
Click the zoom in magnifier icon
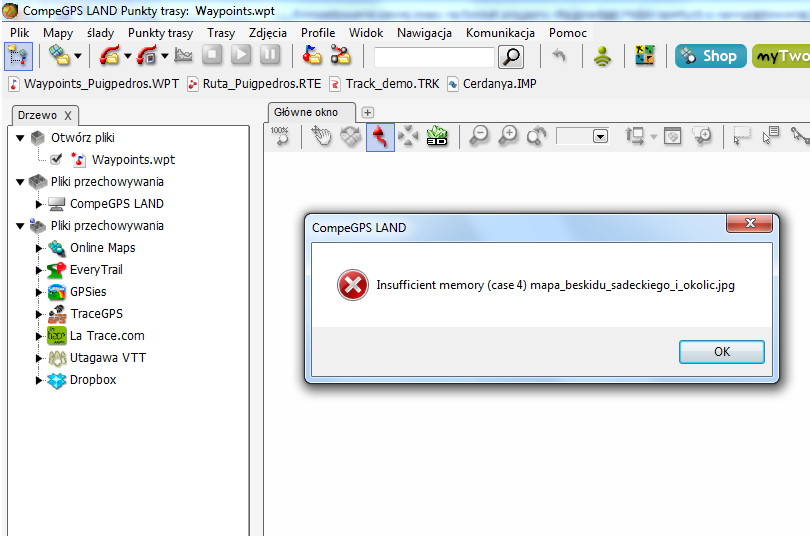point(508,136)
